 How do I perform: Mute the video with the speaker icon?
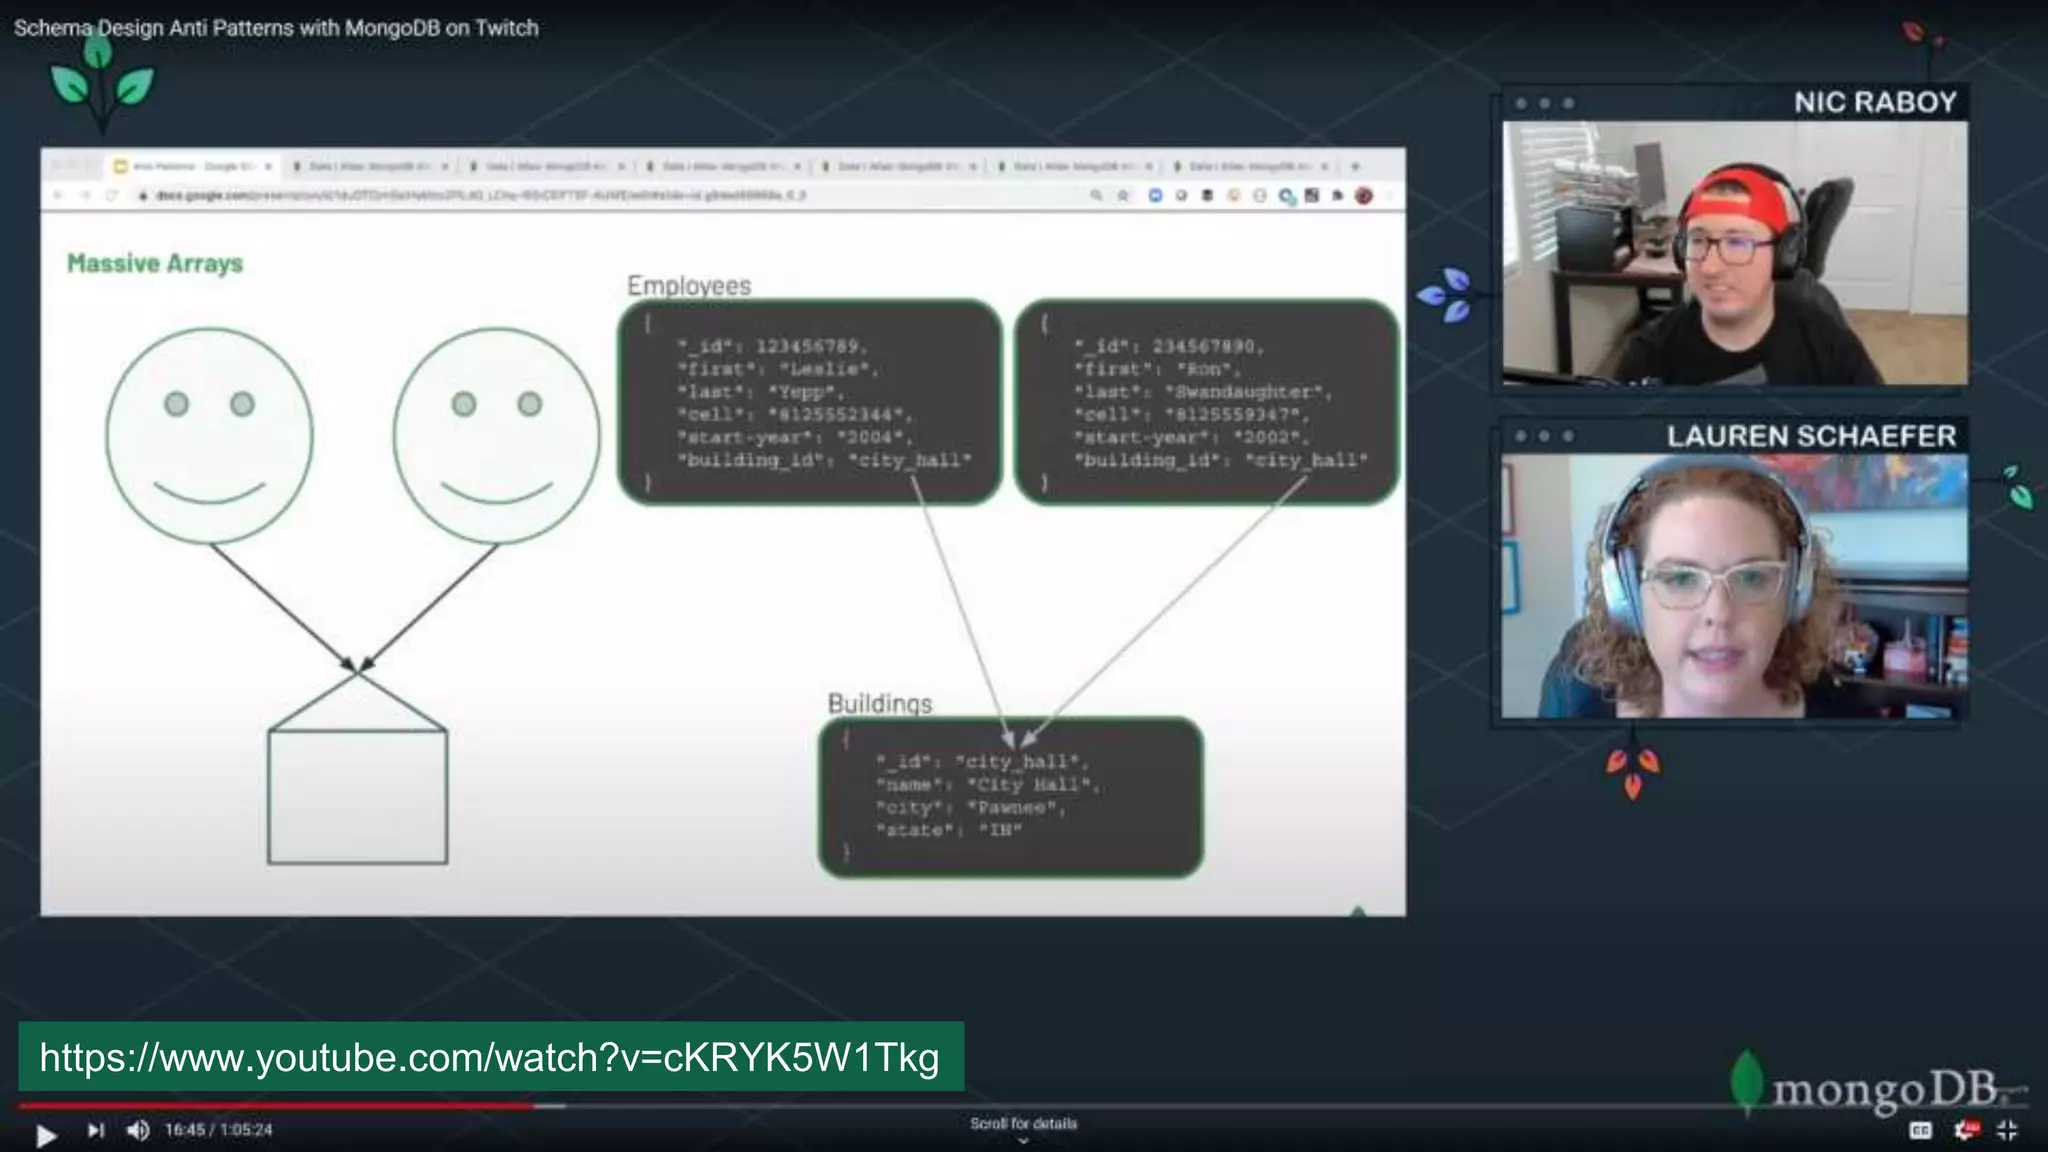[138, 1131]
